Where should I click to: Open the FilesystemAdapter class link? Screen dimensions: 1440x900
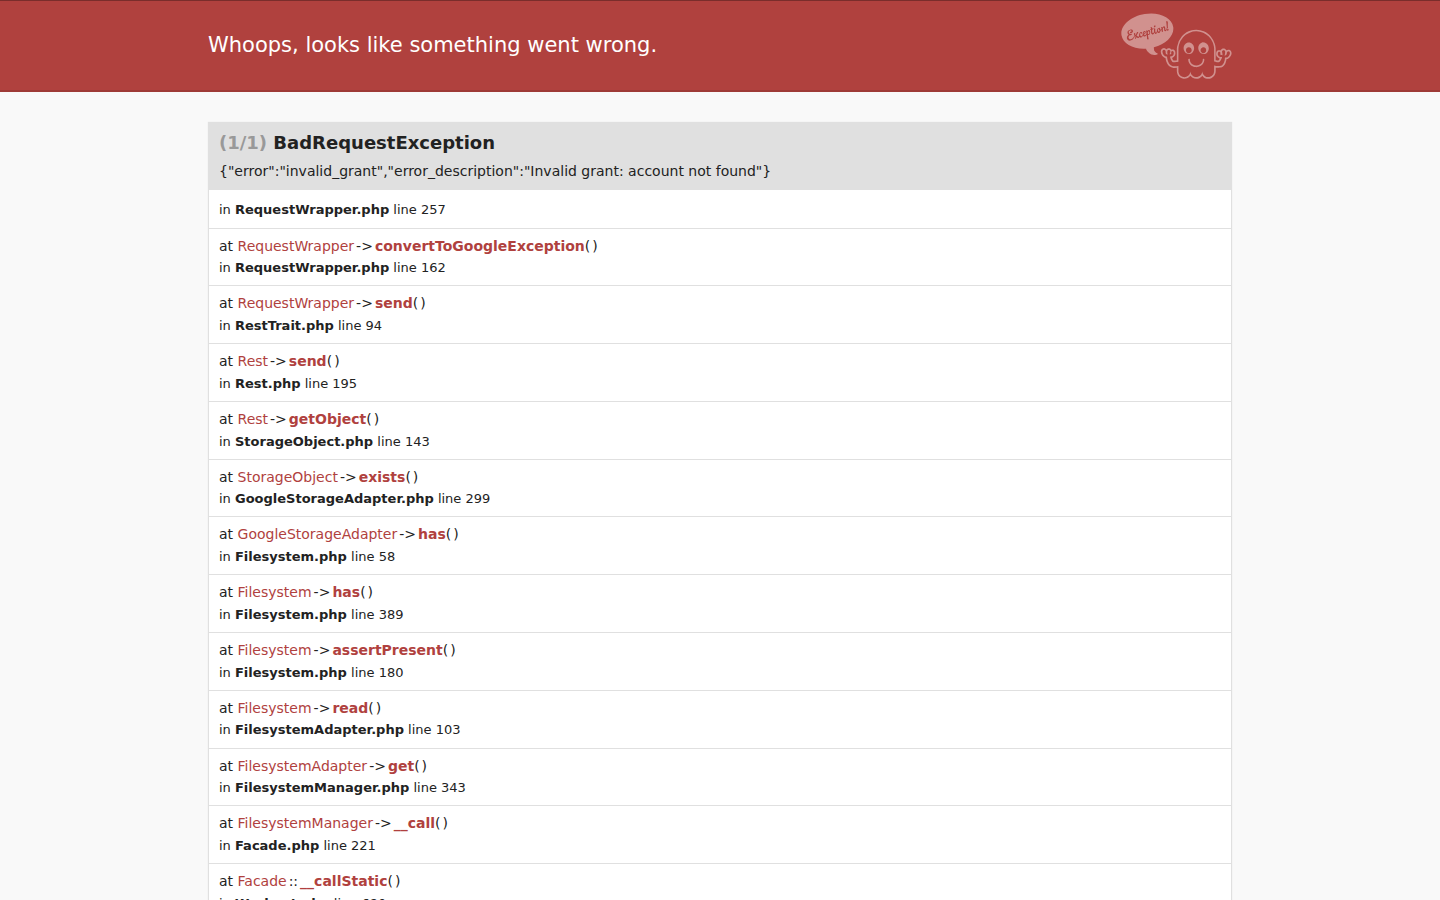302,766
